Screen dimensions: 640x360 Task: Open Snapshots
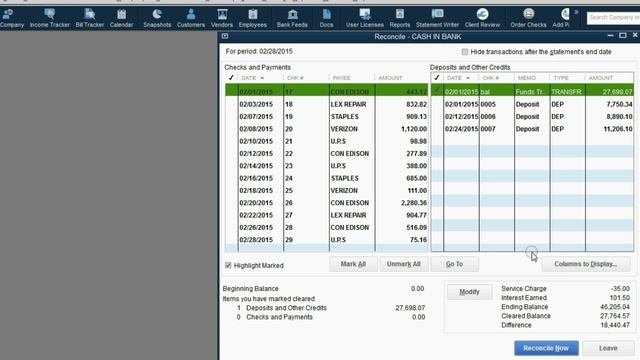157,18
